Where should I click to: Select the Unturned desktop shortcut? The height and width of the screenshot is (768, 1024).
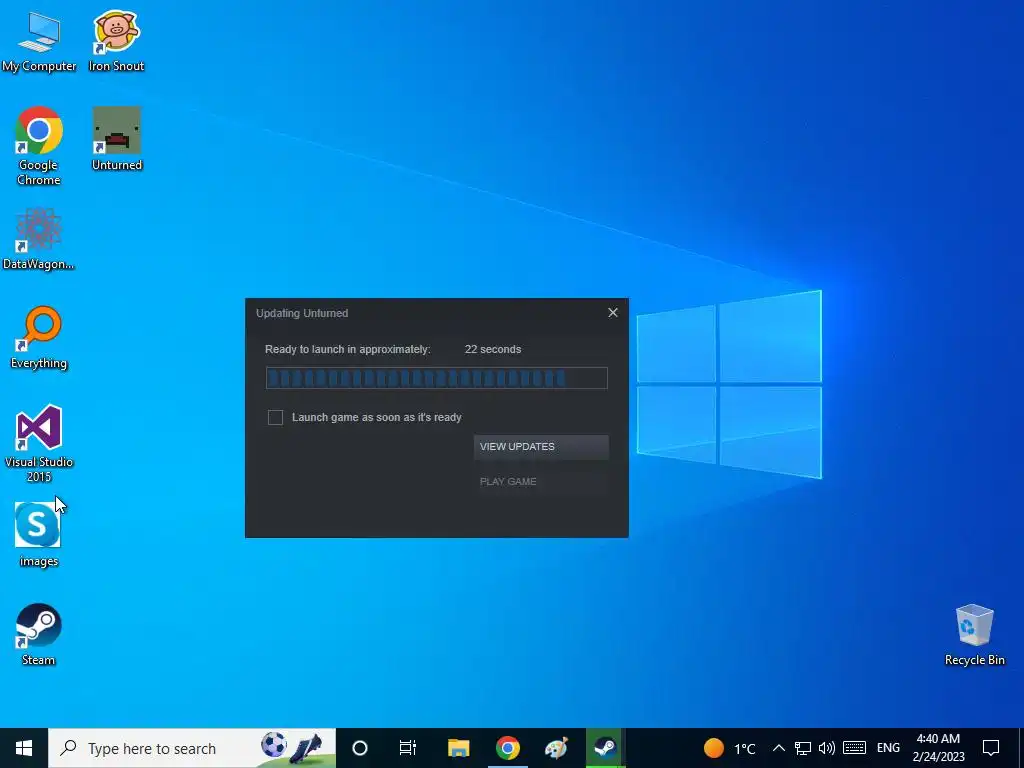click(117, 139)
